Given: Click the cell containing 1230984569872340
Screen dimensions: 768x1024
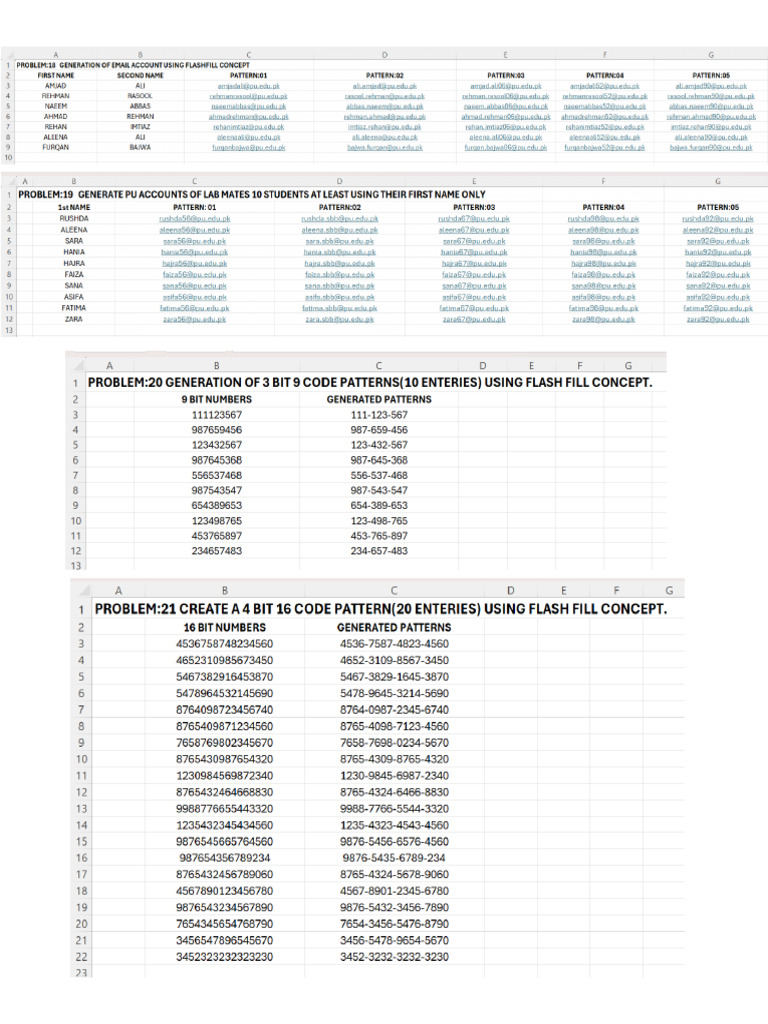Looking at the screenshot, I should [x=225, y=776].
